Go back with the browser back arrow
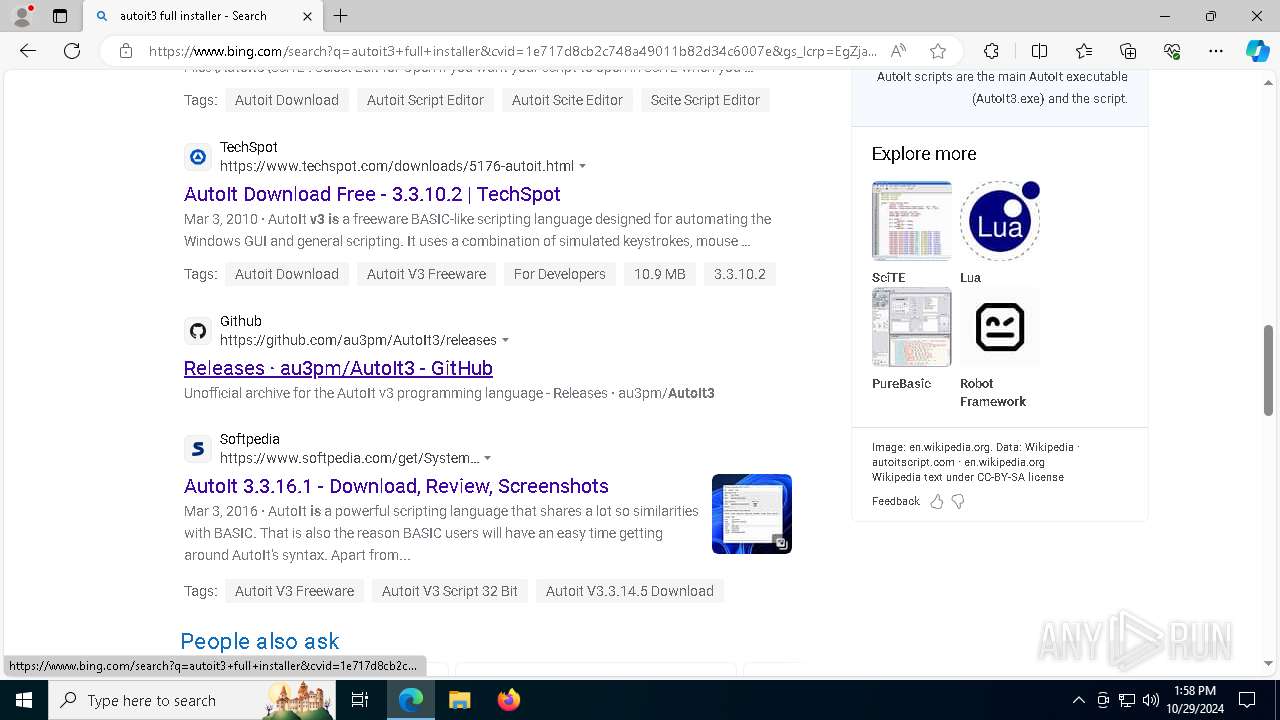This screenshot has height=720, width=1280. pos(28,51)
